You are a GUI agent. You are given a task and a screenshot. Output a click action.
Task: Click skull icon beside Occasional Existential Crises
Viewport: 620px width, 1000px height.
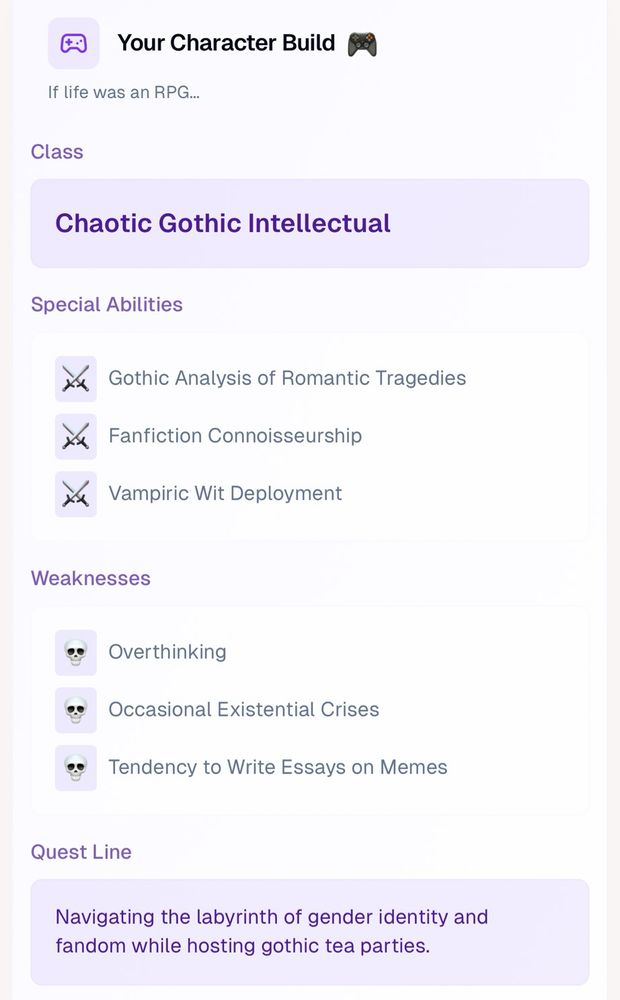point(76,710)
